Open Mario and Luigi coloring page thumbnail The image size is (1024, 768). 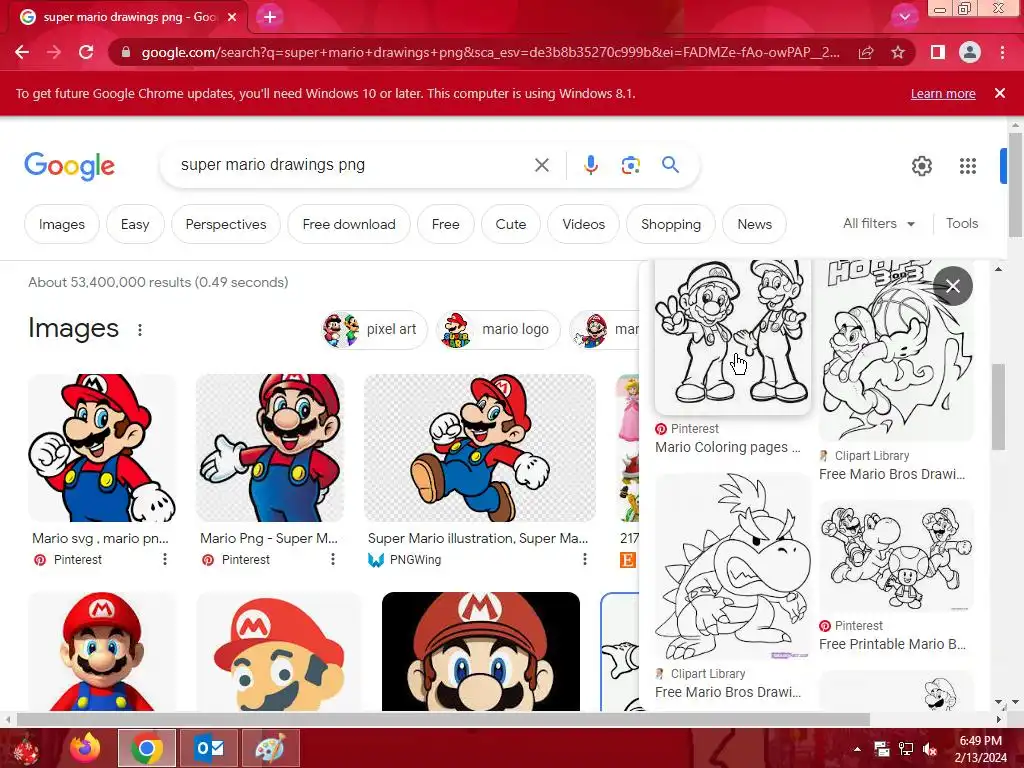(x=733, y=337)
